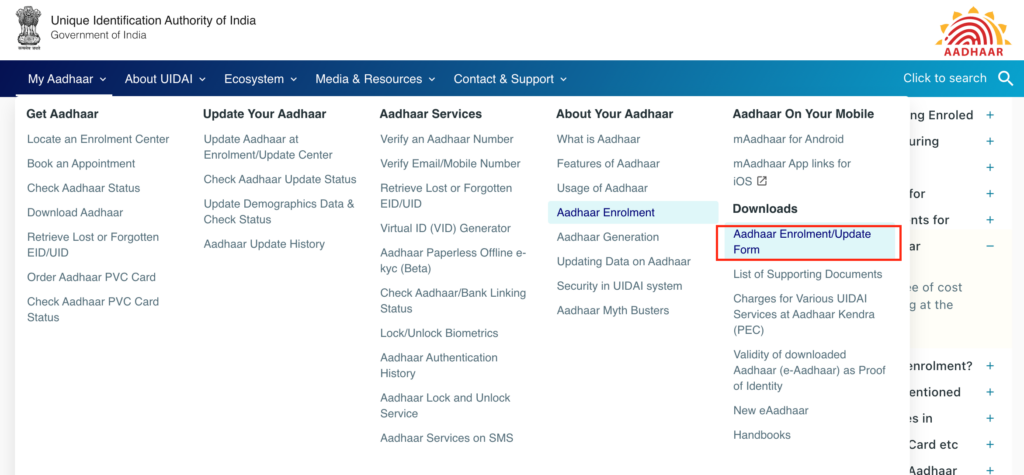Collapse the open FAQ with minus icon

pyautogui.click(x=990, y=246)
